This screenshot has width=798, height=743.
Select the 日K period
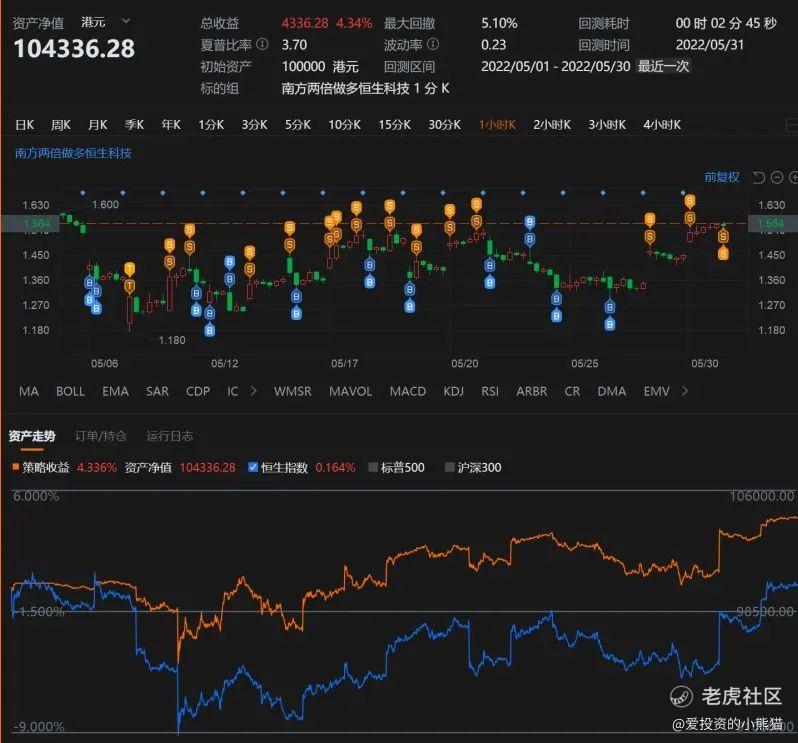pos(24,125)
